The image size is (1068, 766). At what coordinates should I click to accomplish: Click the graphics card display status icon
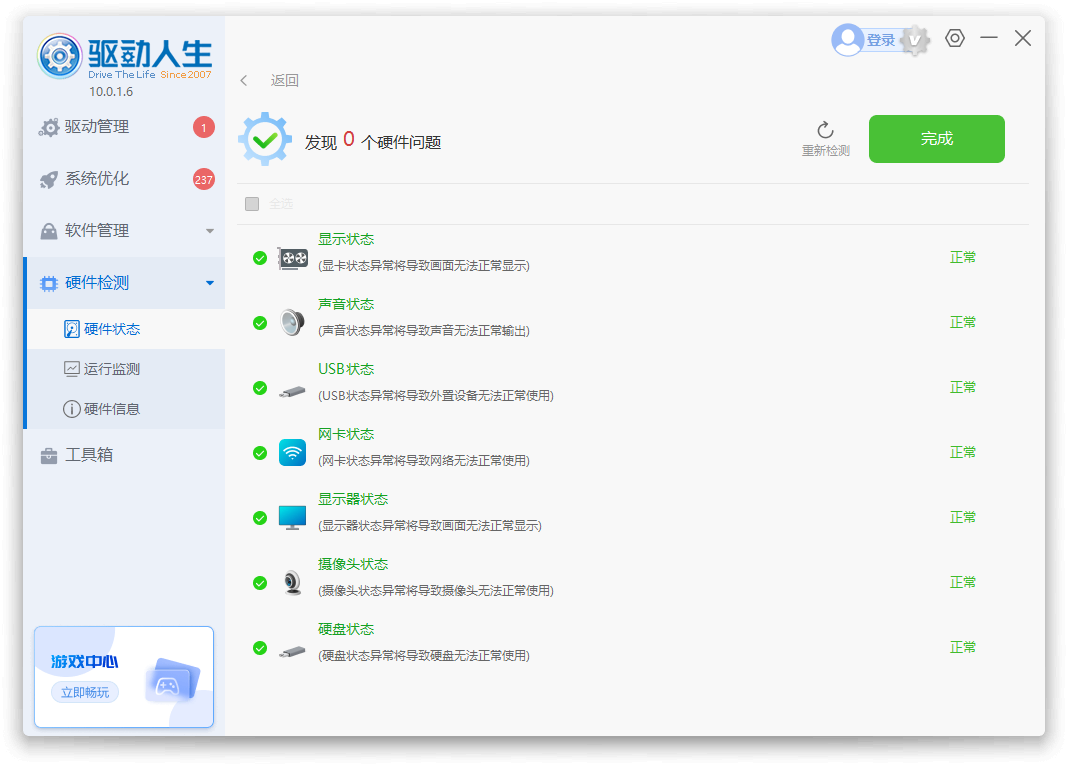coord(293,258)
